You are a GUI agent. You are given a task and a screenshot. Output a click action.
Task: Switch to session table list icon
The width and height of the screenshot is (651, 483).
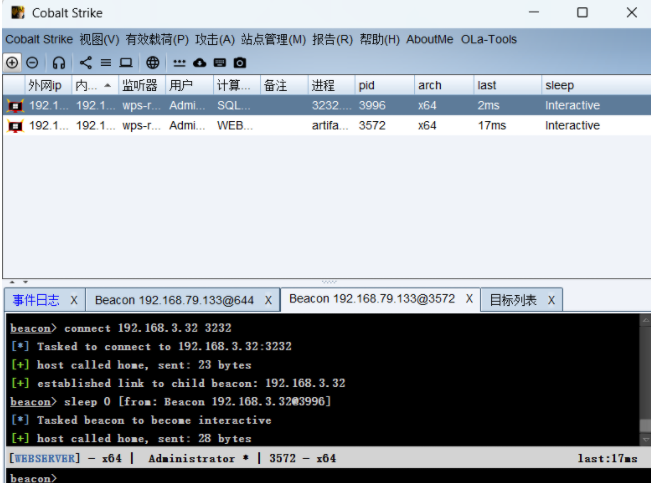[106, 63]
